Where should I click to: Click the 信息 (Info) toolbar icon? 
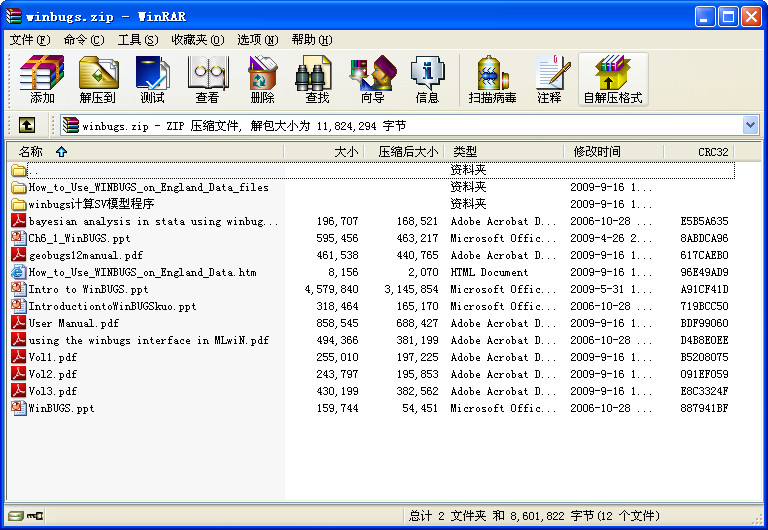(427, 79)
